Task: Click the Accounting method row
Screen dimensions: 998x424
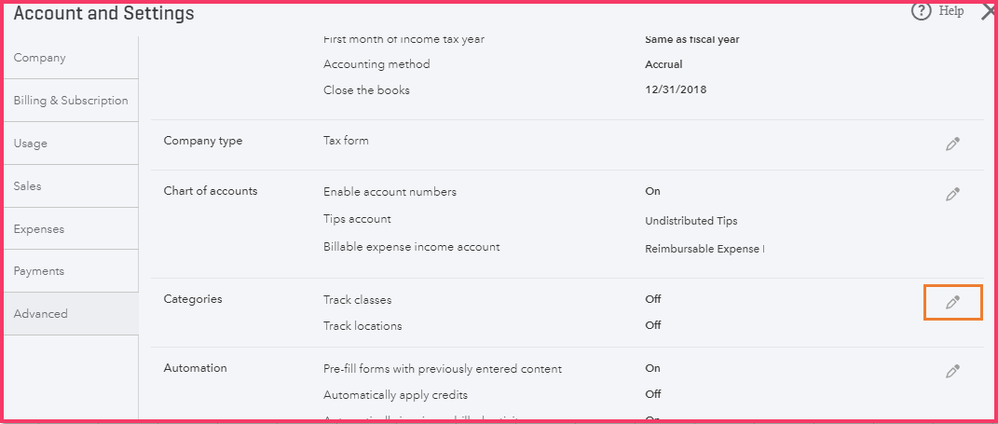Action: click(x=376, y=64)
